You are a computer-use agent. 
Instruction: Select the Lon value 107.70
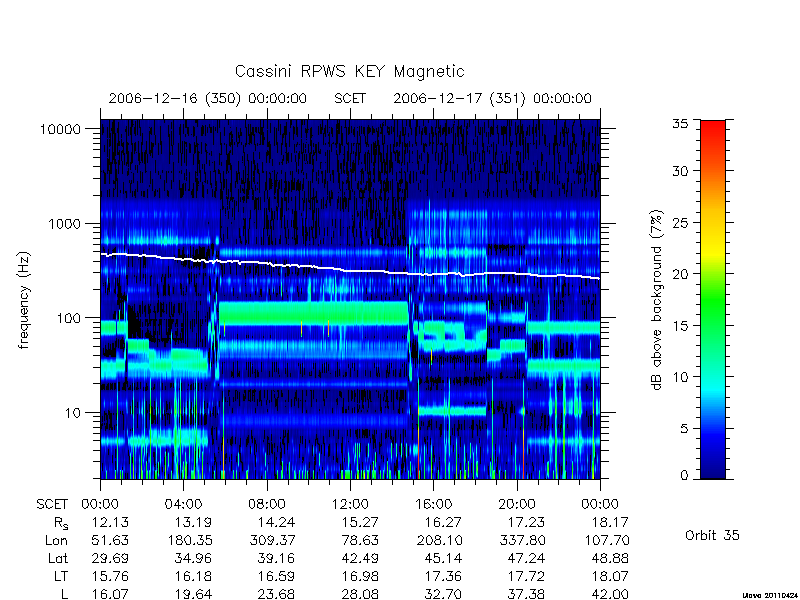click(x=607, y=540)
